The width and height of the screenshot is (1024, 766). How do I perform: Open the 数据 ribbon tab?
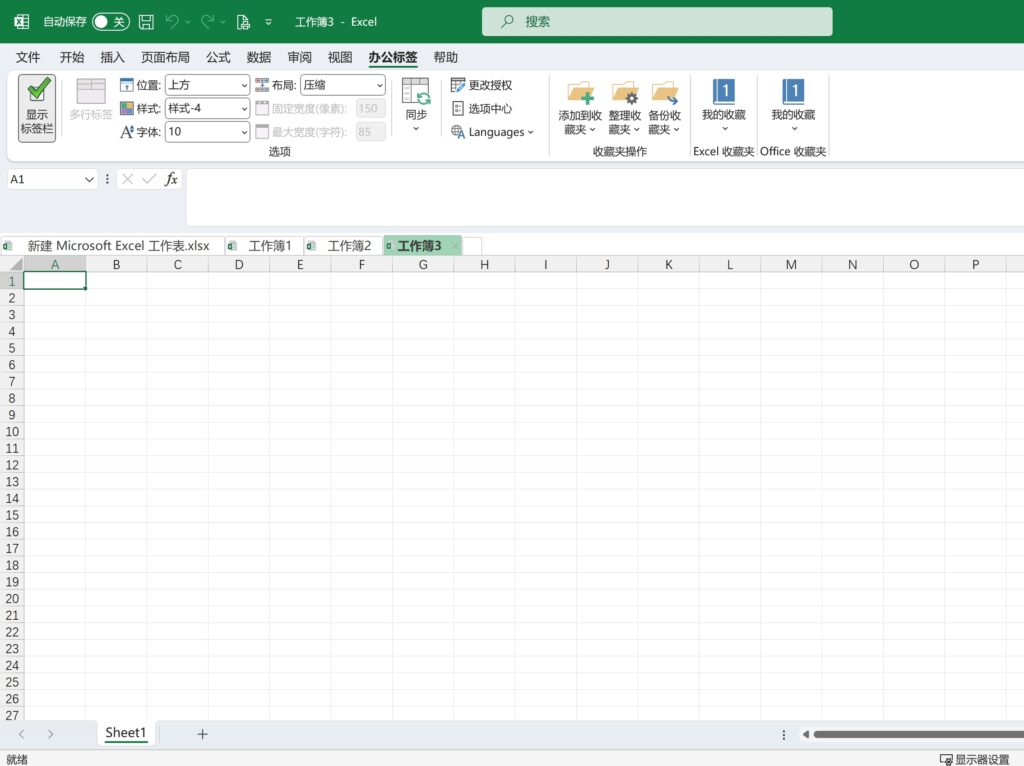click(259, 57)
